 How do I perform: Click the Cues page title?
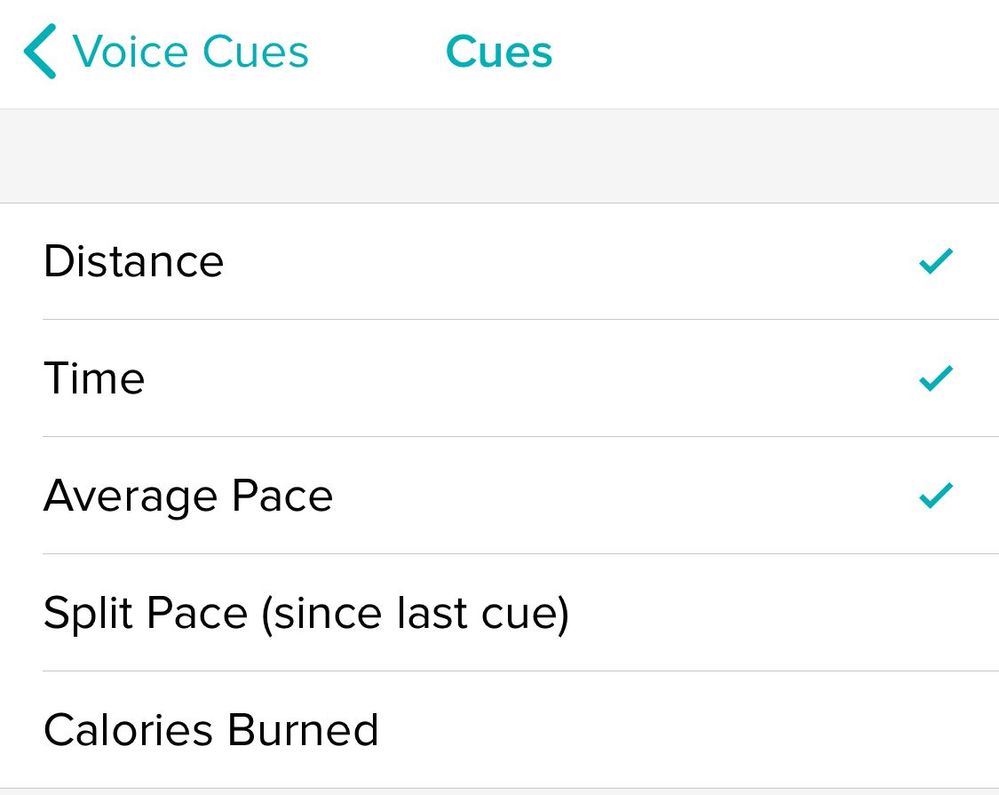tap(499, 52)
